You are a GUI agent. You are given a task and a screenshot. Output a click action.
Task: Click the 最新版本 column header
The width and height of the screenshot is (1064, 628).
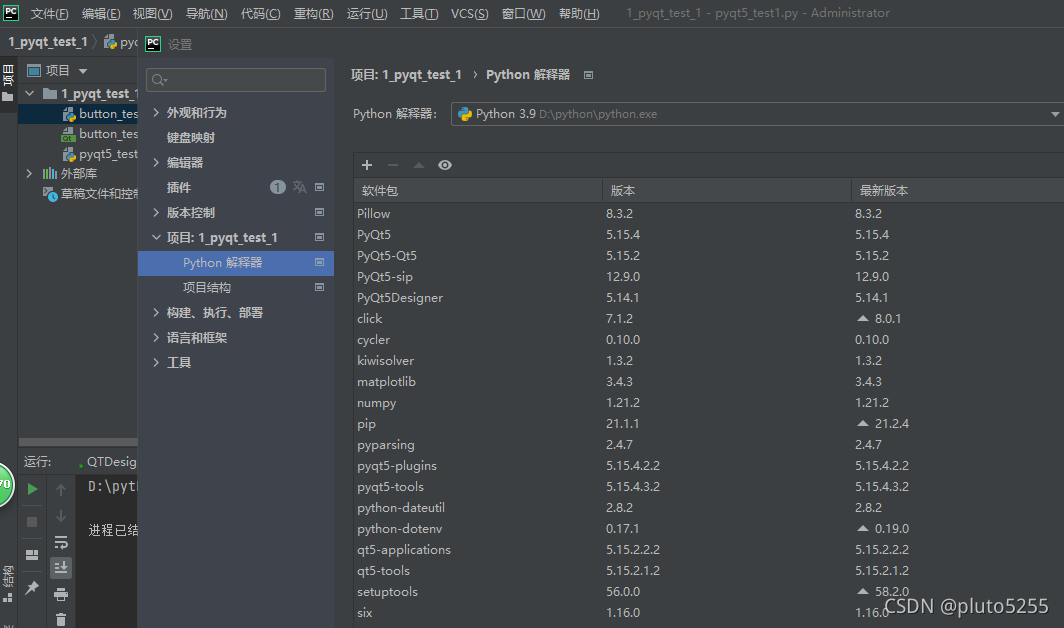tap(957, 191)
